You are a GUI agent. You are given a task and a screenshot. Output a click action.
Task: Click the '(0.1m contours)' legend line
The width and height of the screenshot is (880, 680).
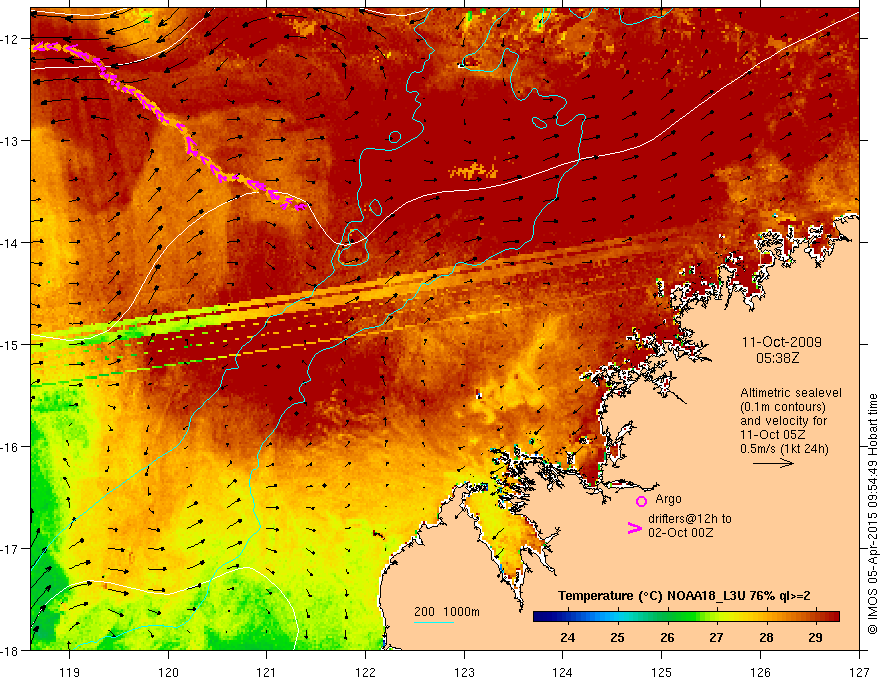coord(782,407)
